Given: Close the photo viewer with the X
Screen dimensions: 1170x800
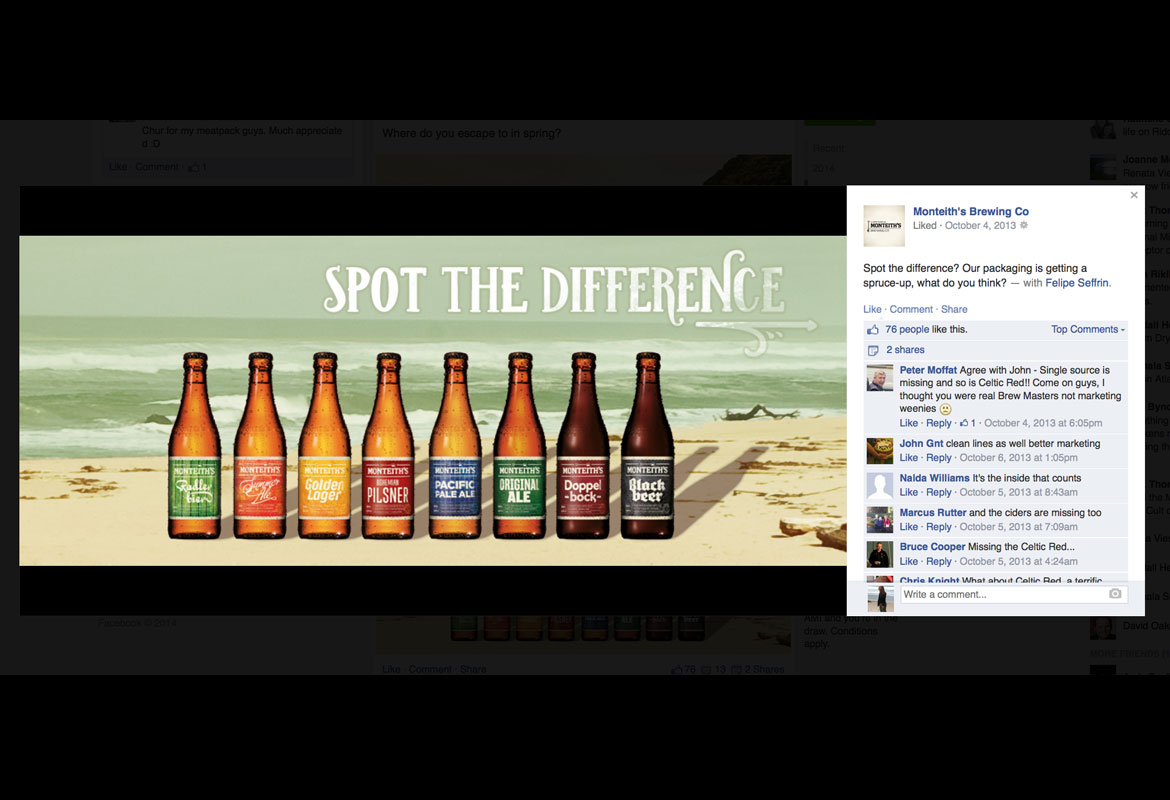Looking at the screenshot, I should [x=1134, y=196].
